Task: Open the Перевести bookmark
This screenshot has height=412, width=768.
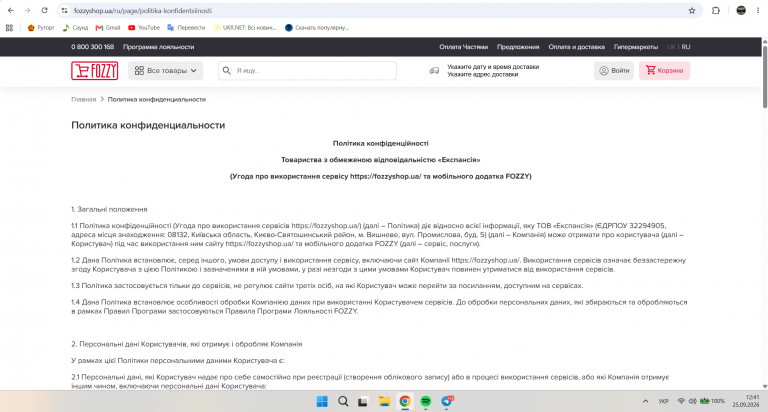Action: coord(186,28)
